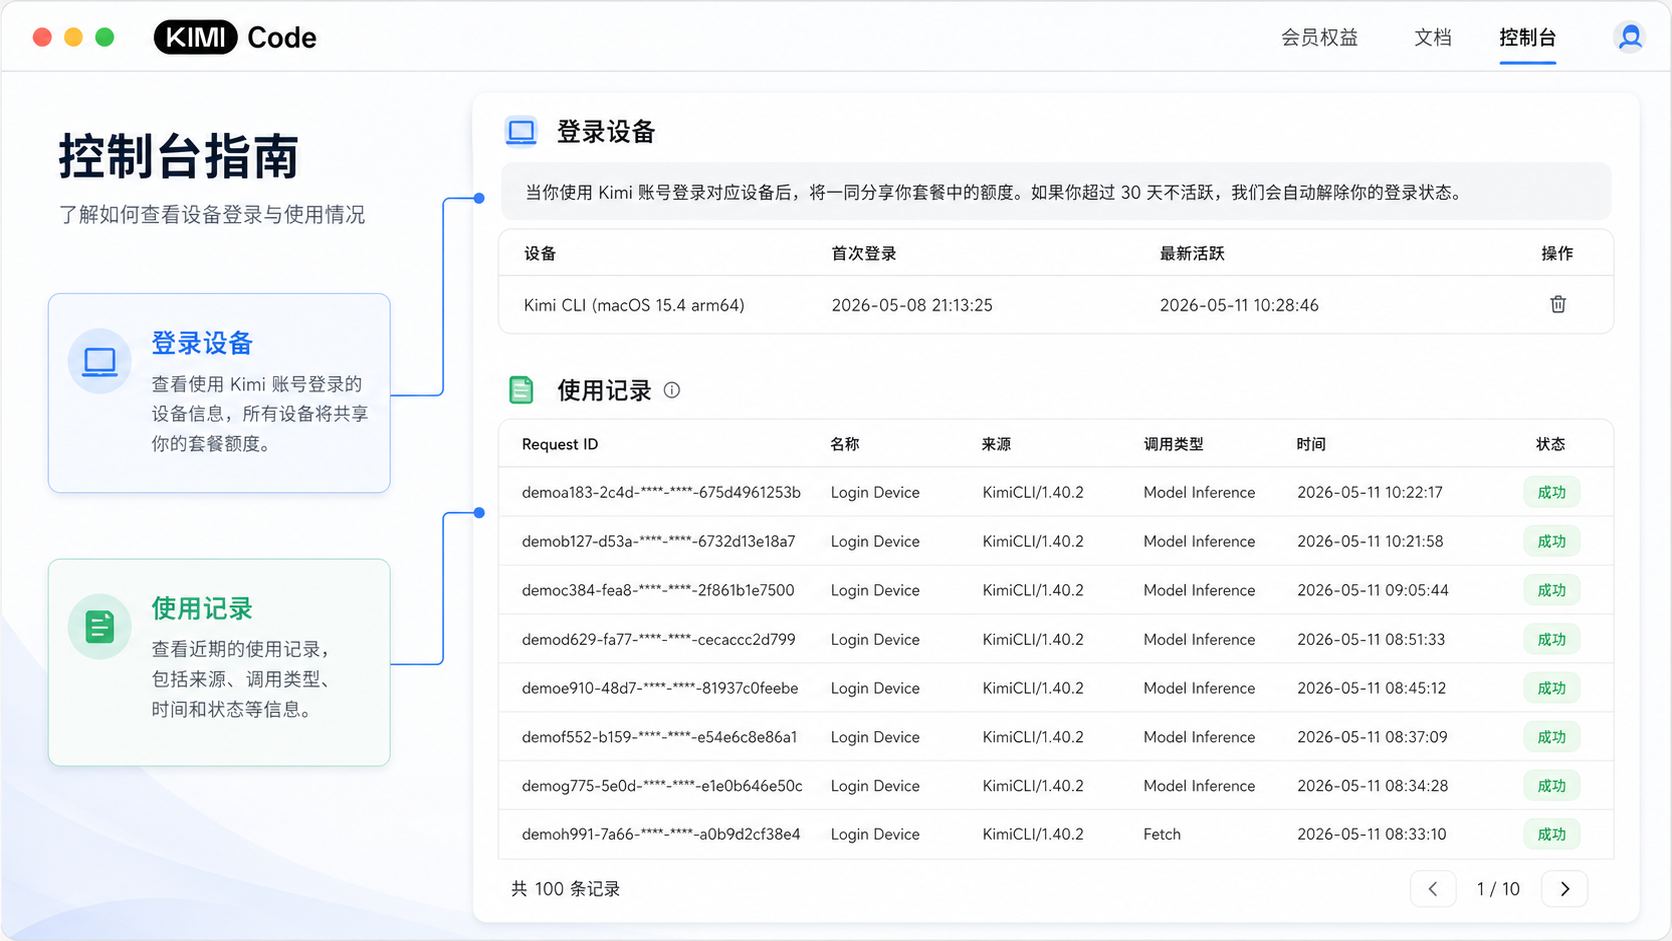Click Request ID demoe910-48d7-****-****-81937c0feebe
The image size is (1672, 941).
click(x=660, y=688)
